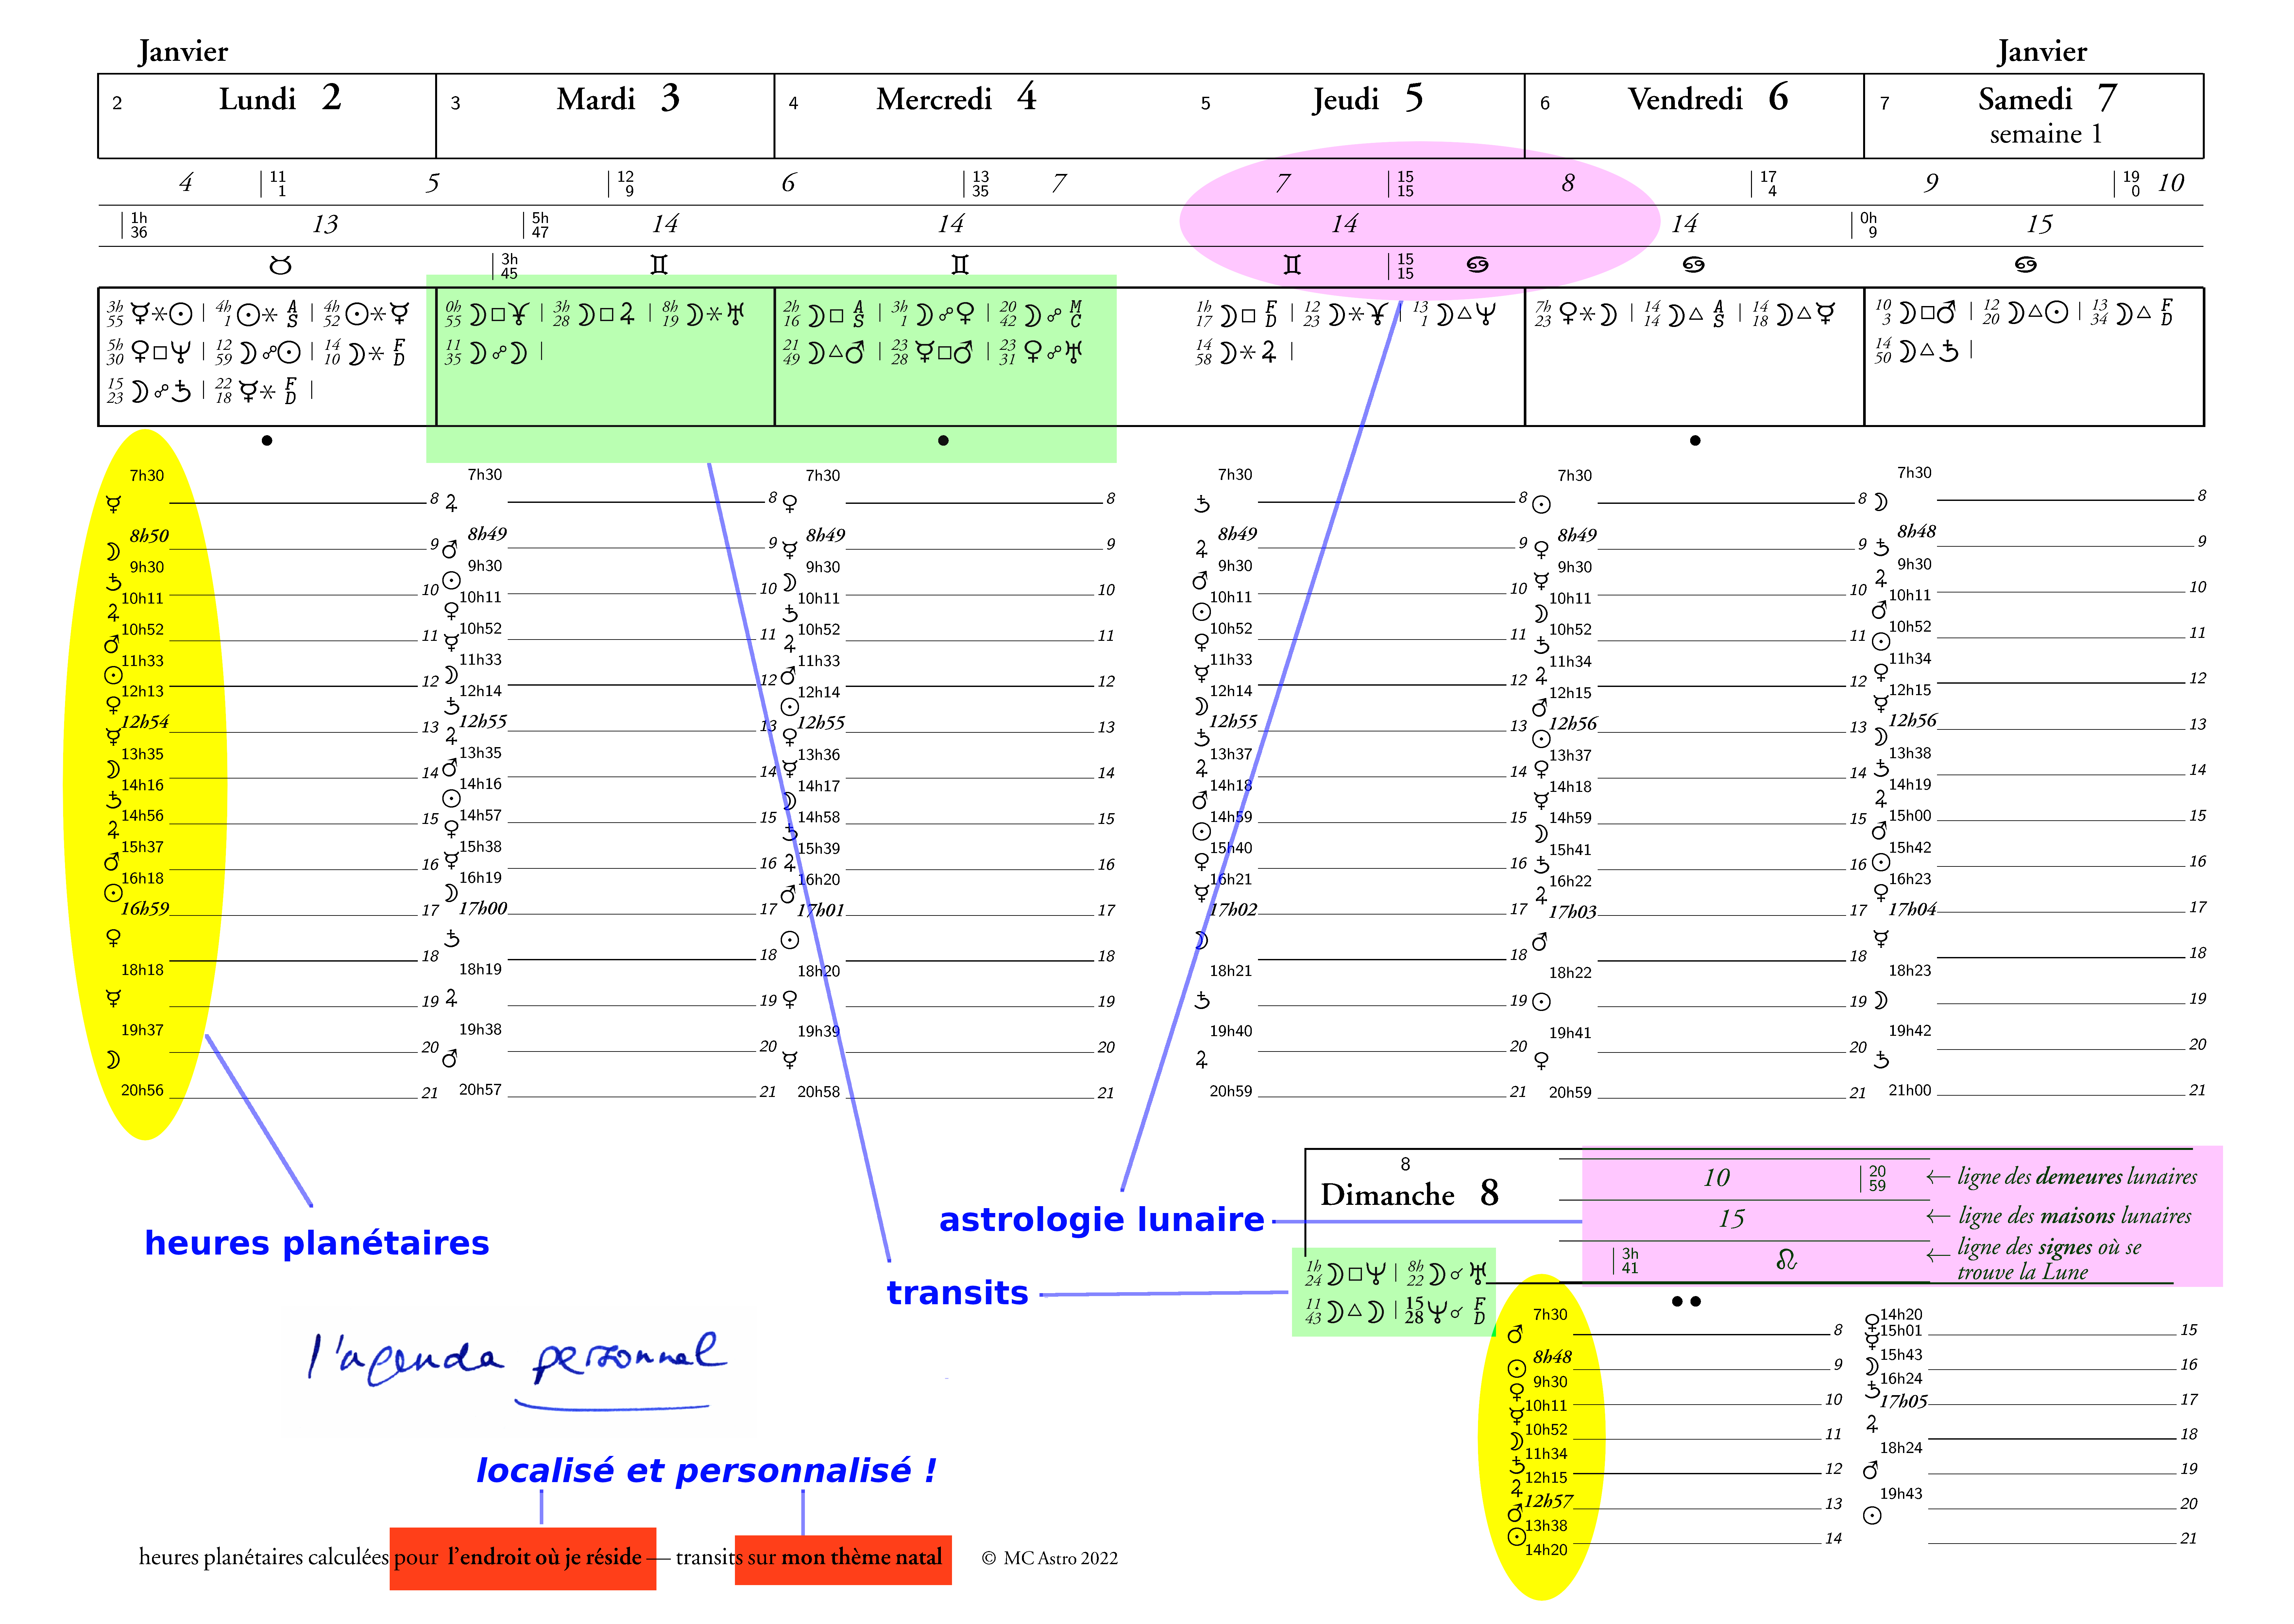Image resolution: width=2294 pixels, height=1624 pixels.
Task: Click the black dot marker below the Lundi box
Action: pyautogui.click(x=267, y=441)
